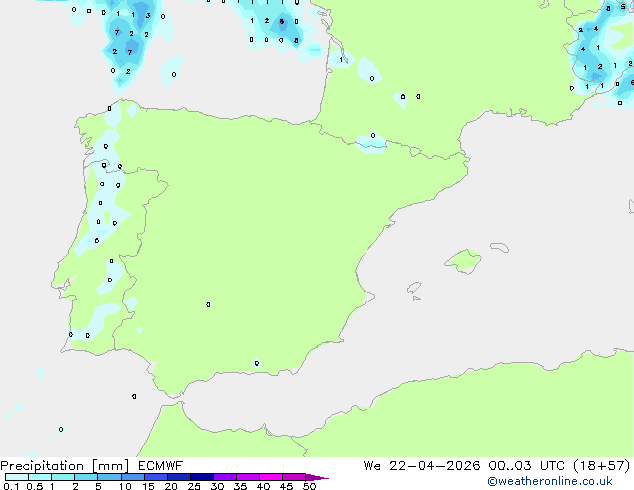Pick the purple legend swatch above 30

pyautogui.click(x=225, y=477)
